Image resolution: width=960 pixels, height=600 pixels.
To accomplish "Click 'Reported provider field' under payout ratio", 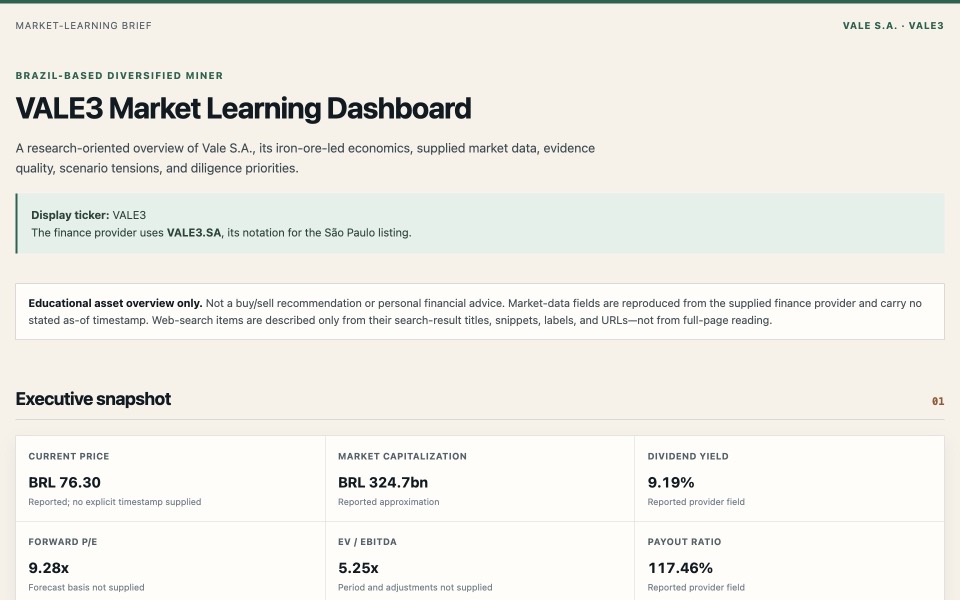I will tap(696, 588).
